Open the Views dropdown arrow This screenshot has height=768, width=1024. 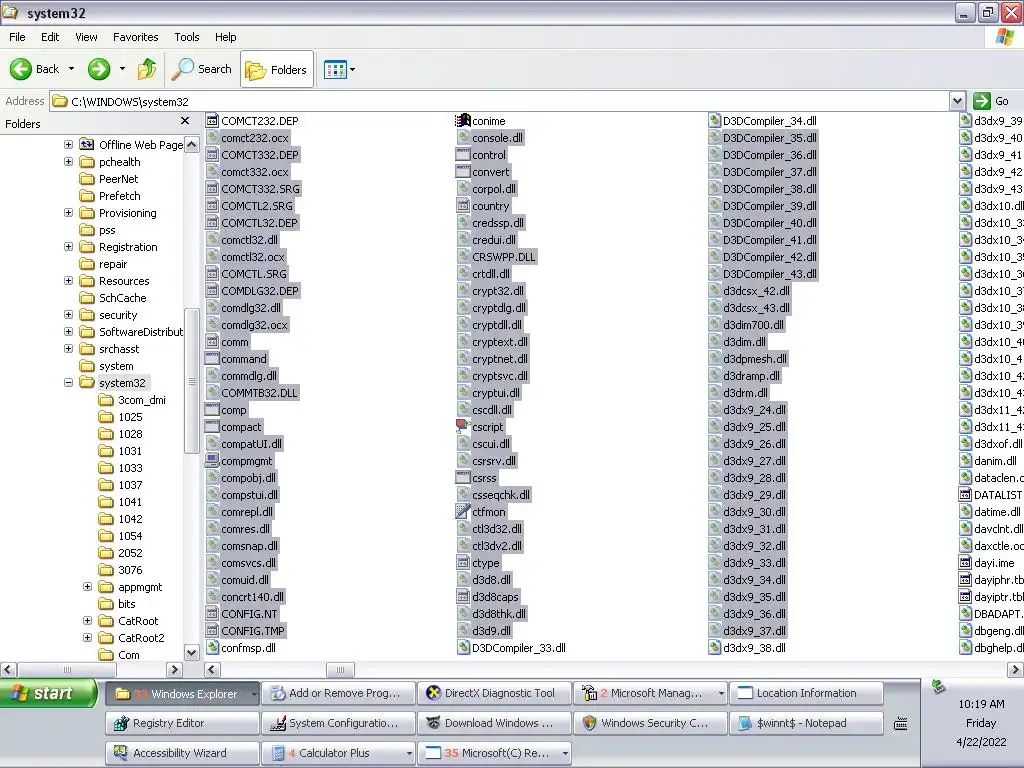(353, 69)
